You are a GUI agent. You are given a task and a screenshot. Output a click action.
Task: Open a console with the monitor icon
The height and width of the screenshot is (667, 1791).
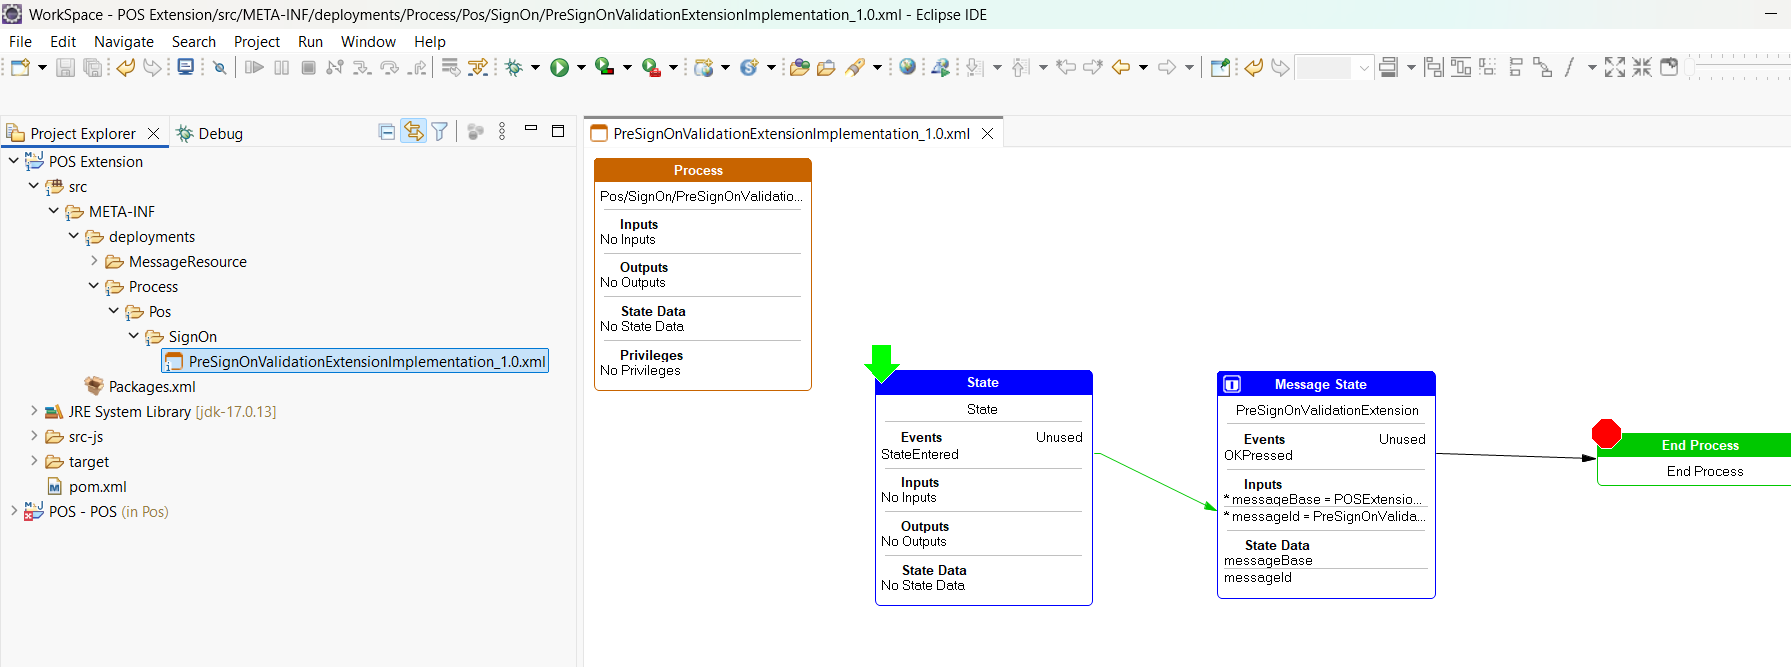[x=186, y=67]
